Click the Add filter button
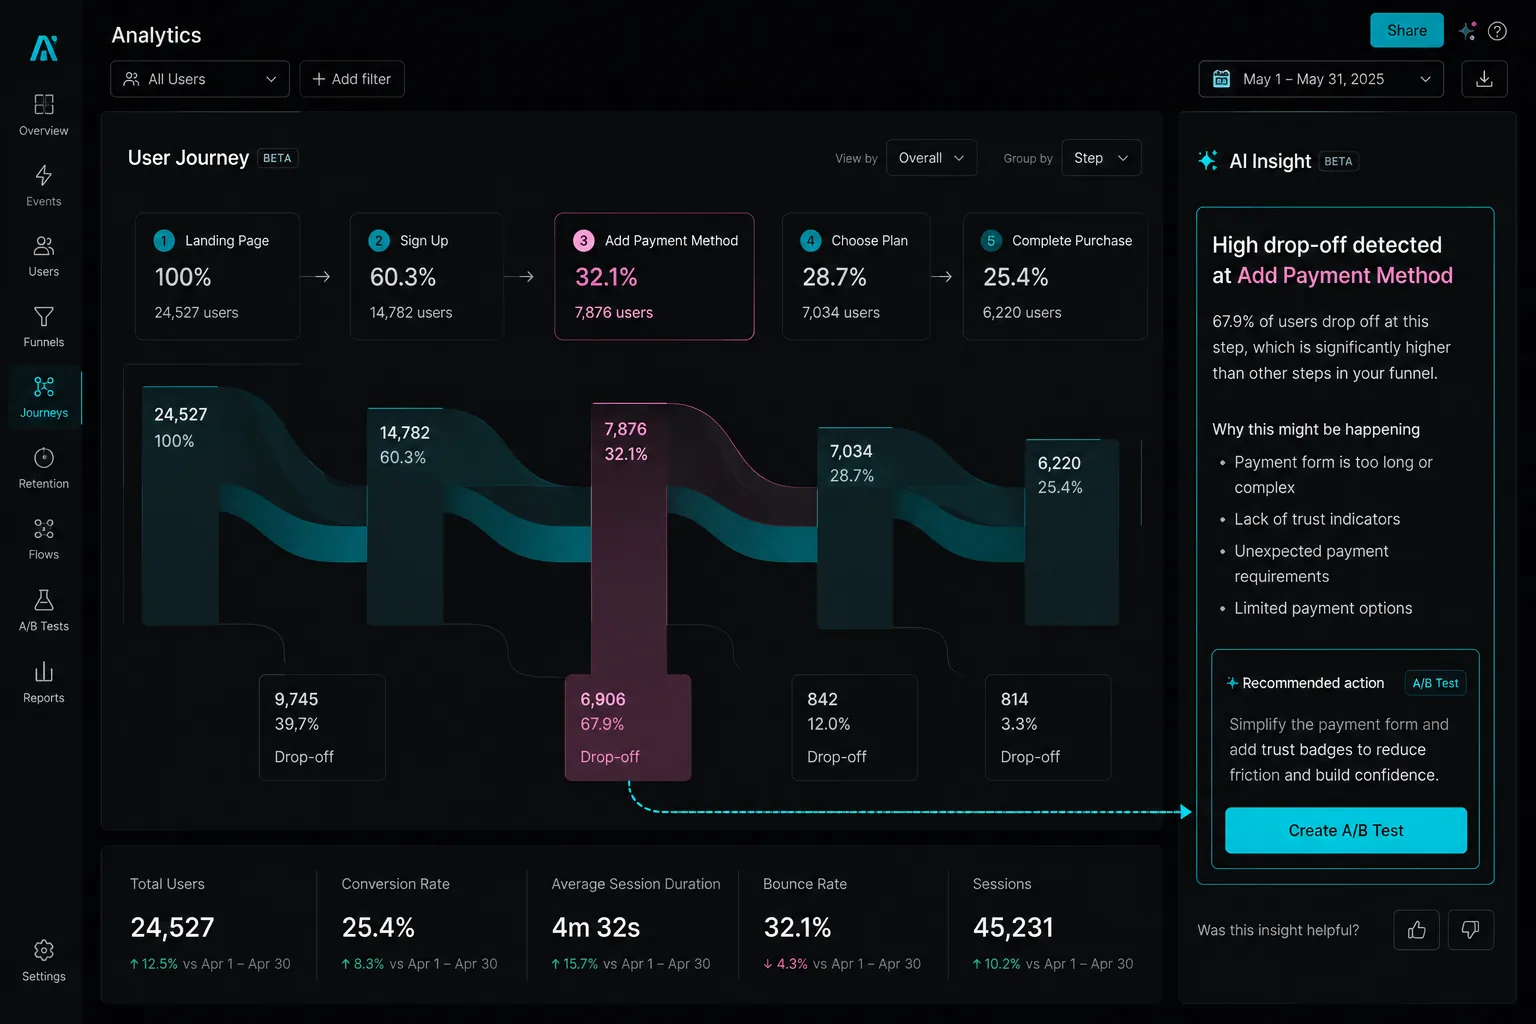 tap(352, 79)
